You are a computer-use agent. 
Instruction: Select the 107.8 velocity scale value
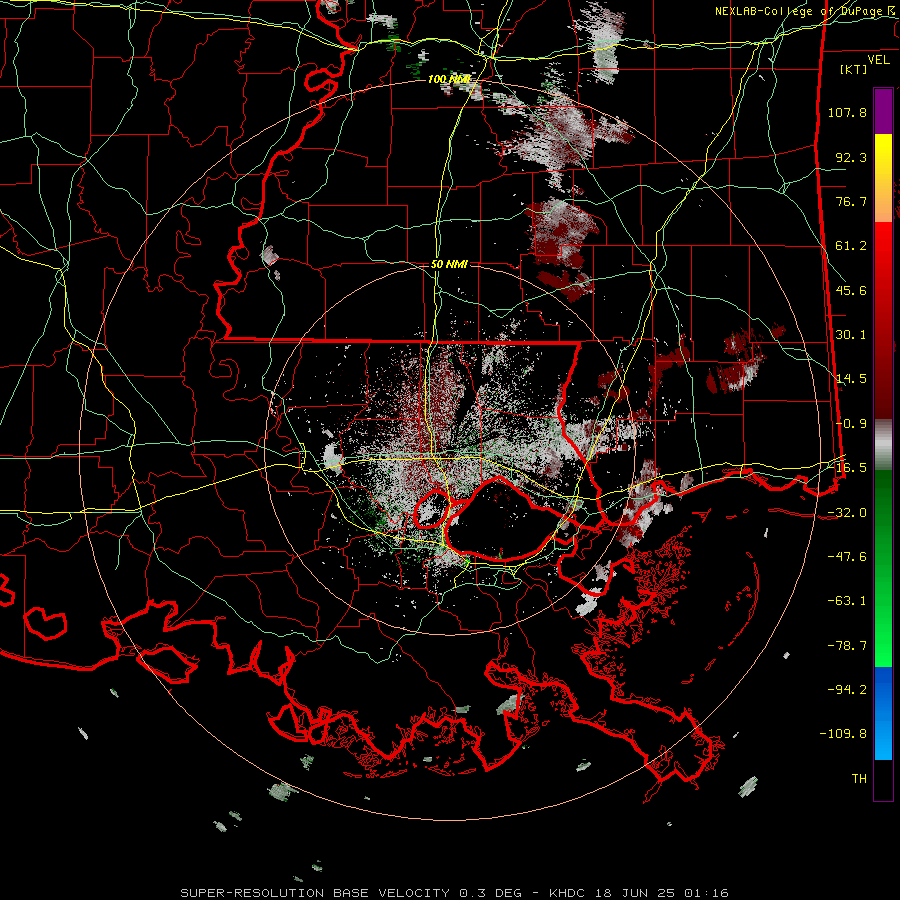tap(847, 112)
